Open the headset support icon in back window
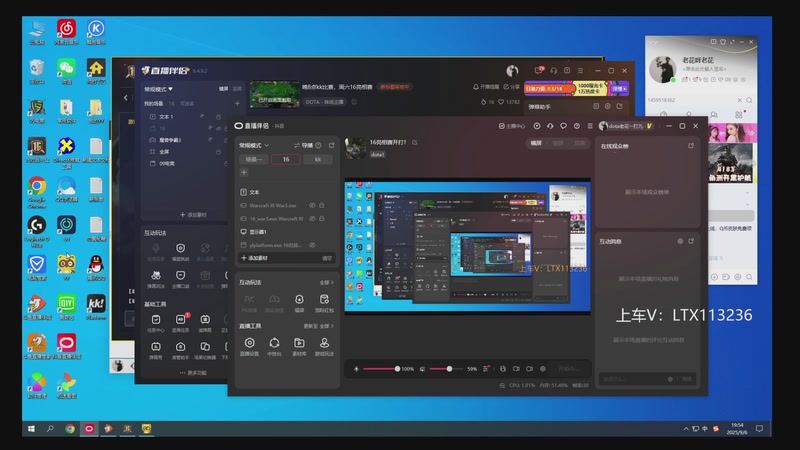This screenshot has width=800, height=450. (x=554, y=70)
